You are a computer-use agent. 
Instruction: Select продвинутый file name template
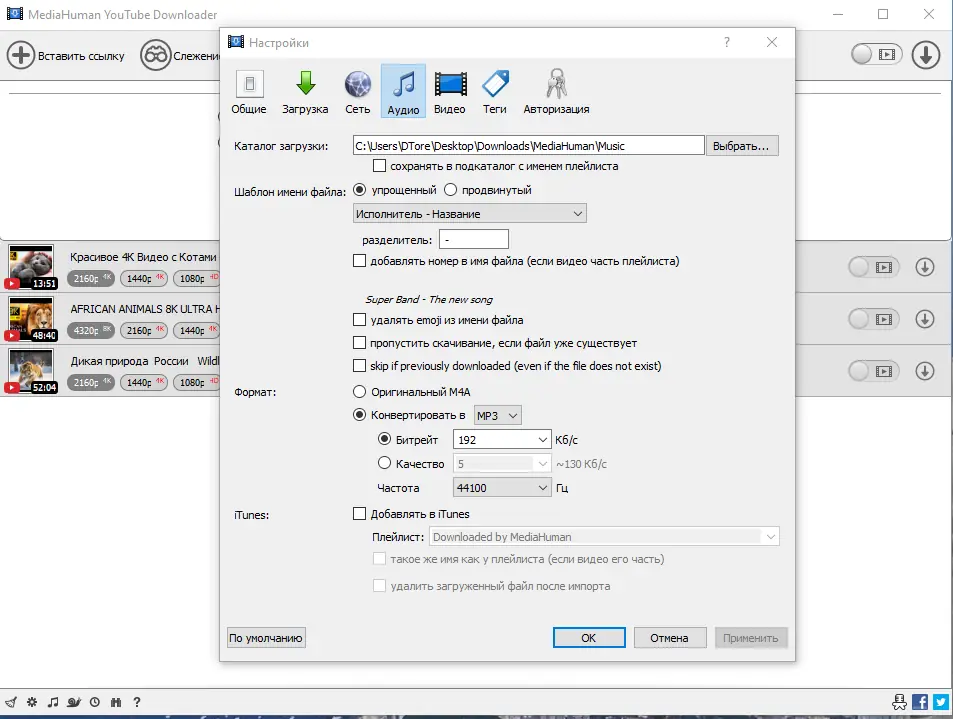tap(450, 190)
